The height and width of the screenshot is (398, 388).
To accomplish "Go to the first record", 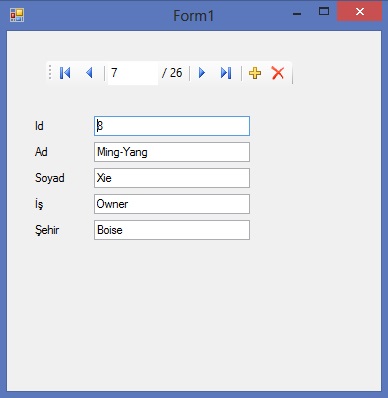I will click(65, 73).
